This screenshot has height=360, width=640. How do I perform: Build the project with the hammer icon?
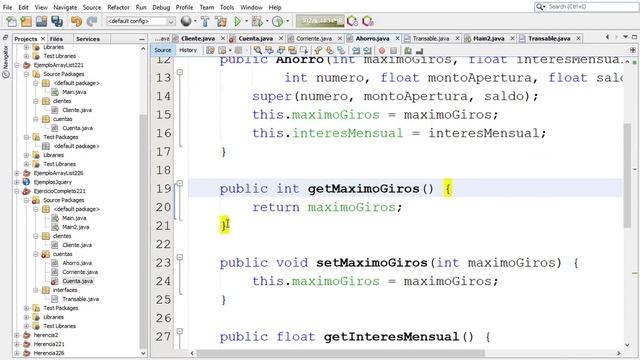point(205,21)
